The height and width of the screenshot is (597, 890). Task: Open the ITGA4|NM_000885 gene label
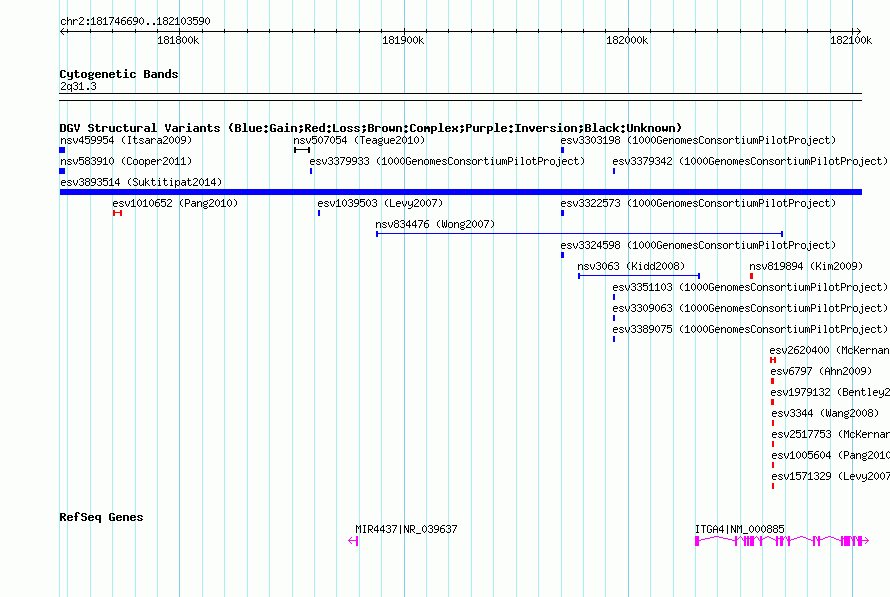tap(740, 529)
